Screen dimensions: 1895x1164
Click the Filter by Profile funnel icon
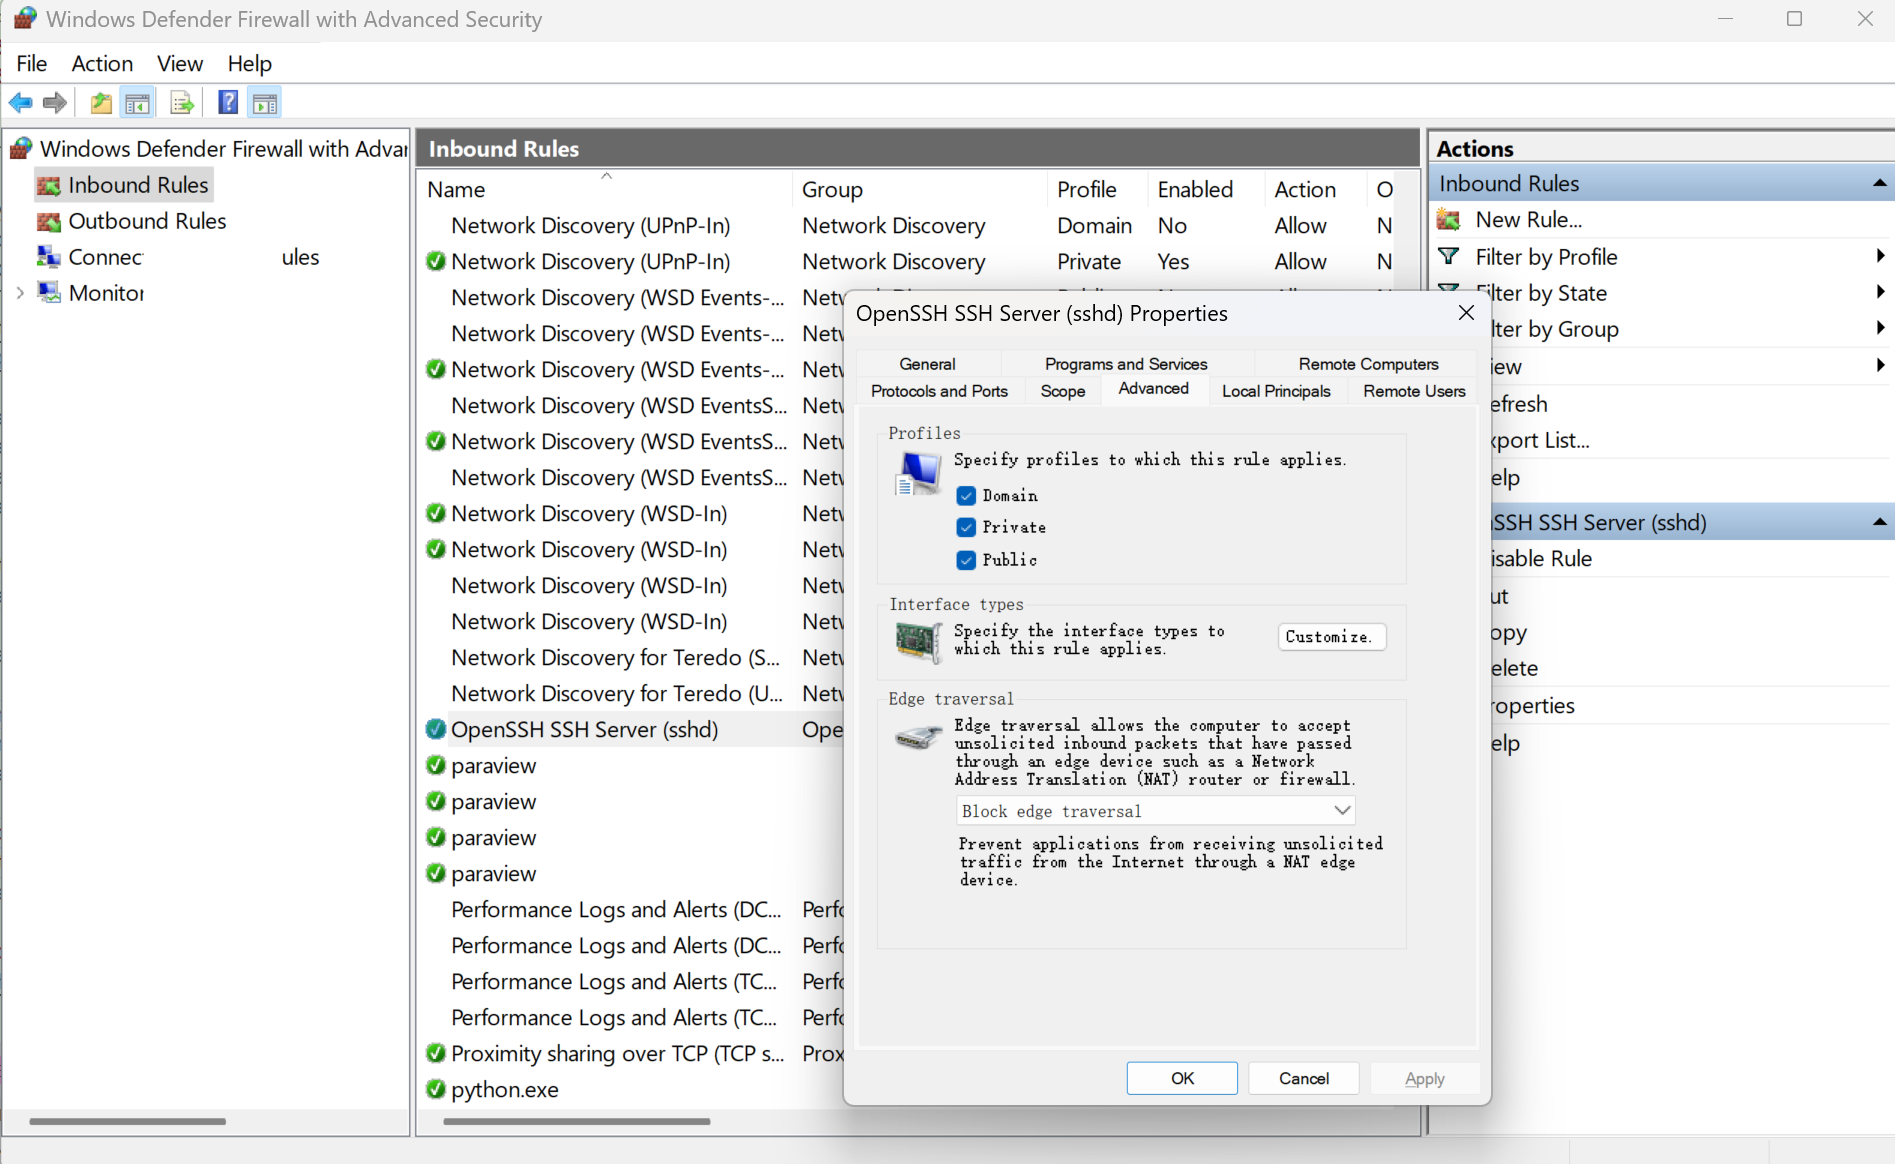point(1448,257)
